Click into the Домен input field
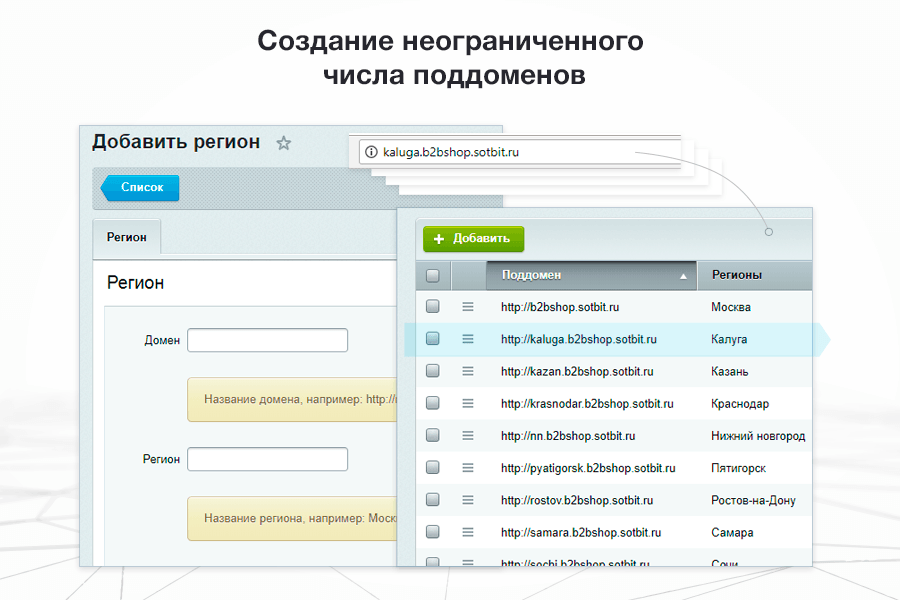900x600 pixels. (267, 340)
